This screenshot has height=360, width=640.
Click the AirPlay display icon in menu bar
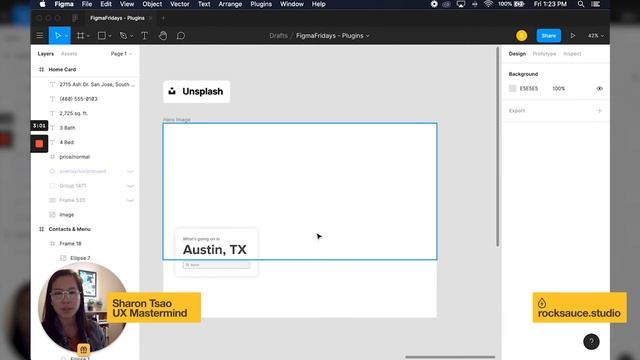pos(460,4)
